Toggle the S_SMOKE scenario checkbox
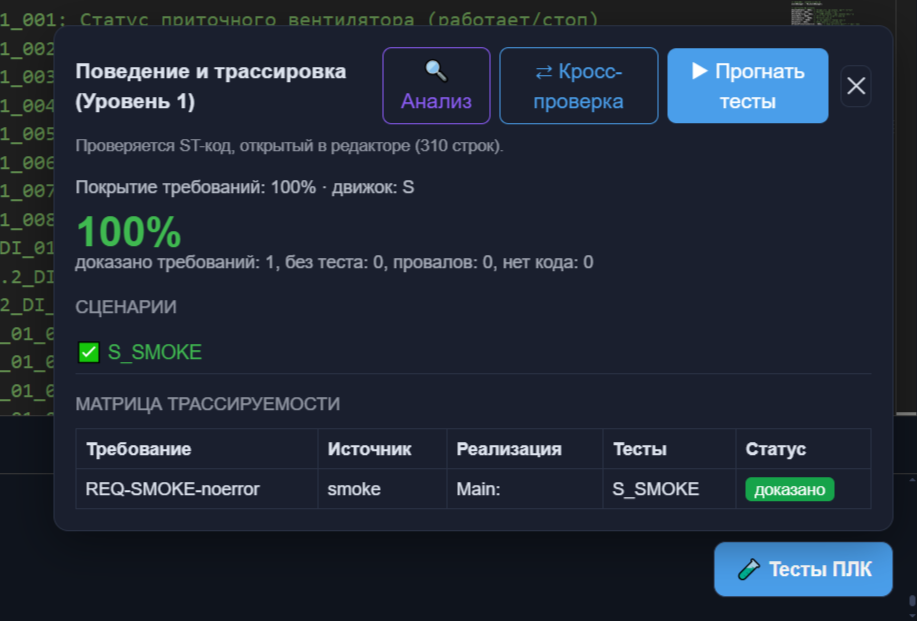The image size is (917, 621). point(89,353)
